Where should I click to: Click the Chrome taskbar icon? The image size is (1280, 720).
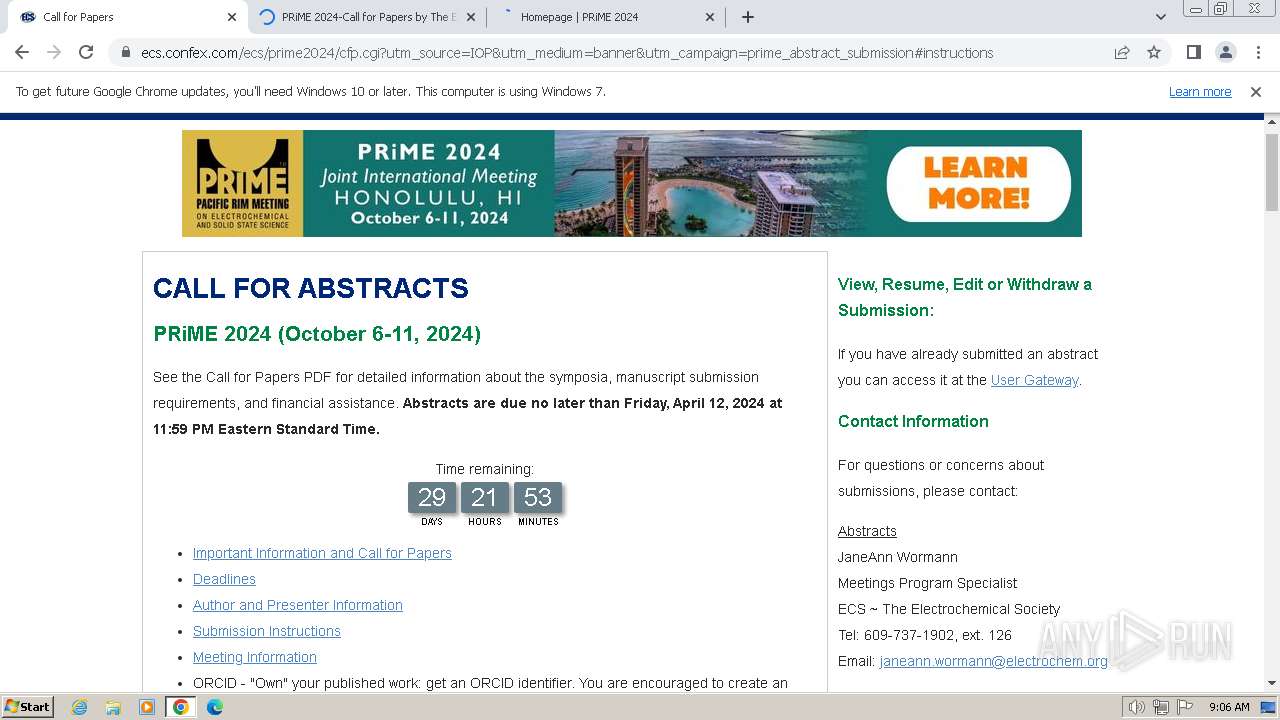tap(181, 707)
